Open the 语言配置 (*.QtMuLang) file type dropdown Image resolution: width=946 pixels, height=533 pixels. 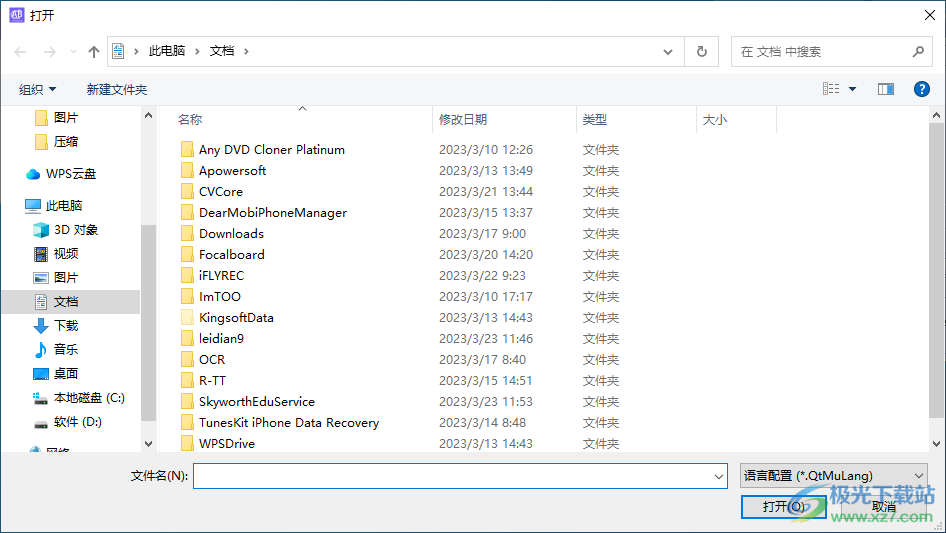coord(834,476)
